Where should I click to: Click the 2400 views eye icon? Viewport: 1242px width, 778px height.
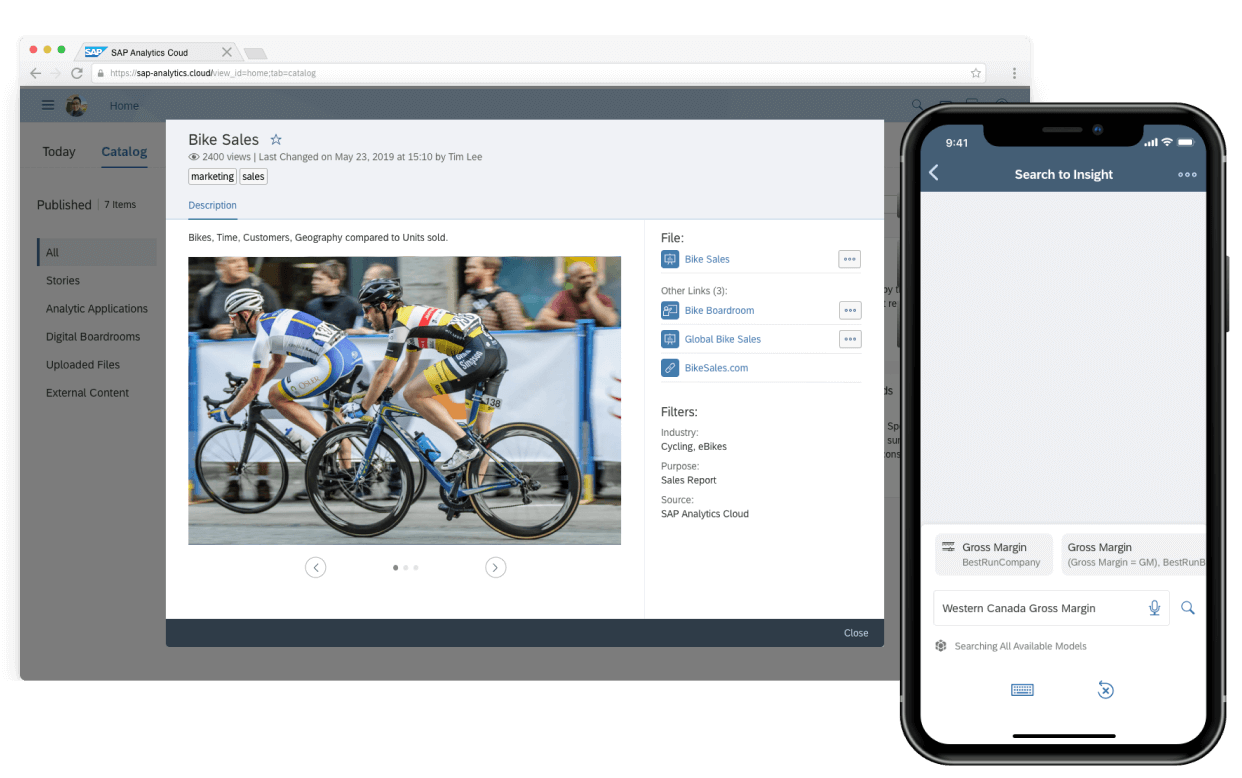tap(194, 157)
